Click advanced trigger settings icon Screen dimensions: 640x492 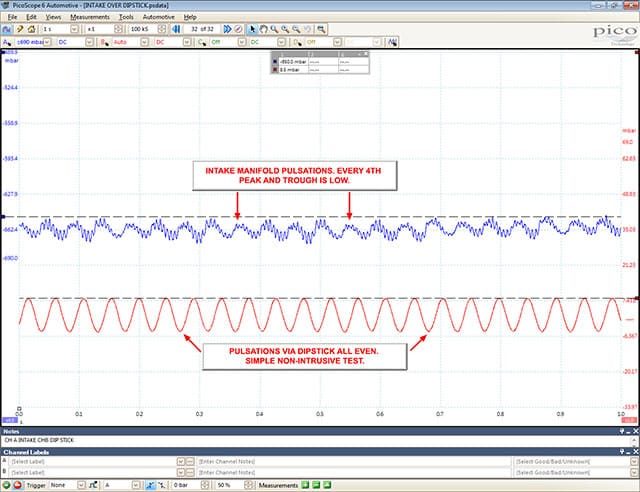coord(93,485)
